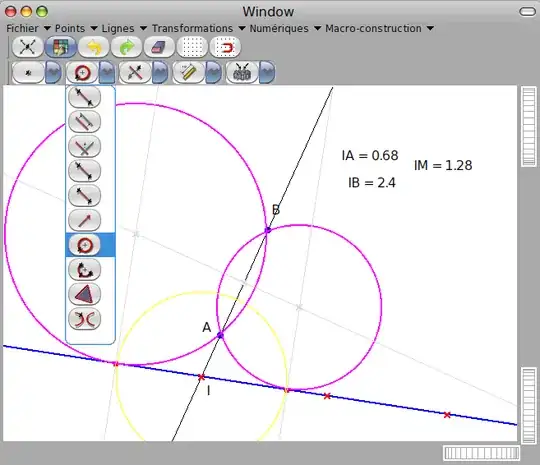Choose the vector arrow tool
The height and width of the screenshot is (465, 540).
(84, 220)
